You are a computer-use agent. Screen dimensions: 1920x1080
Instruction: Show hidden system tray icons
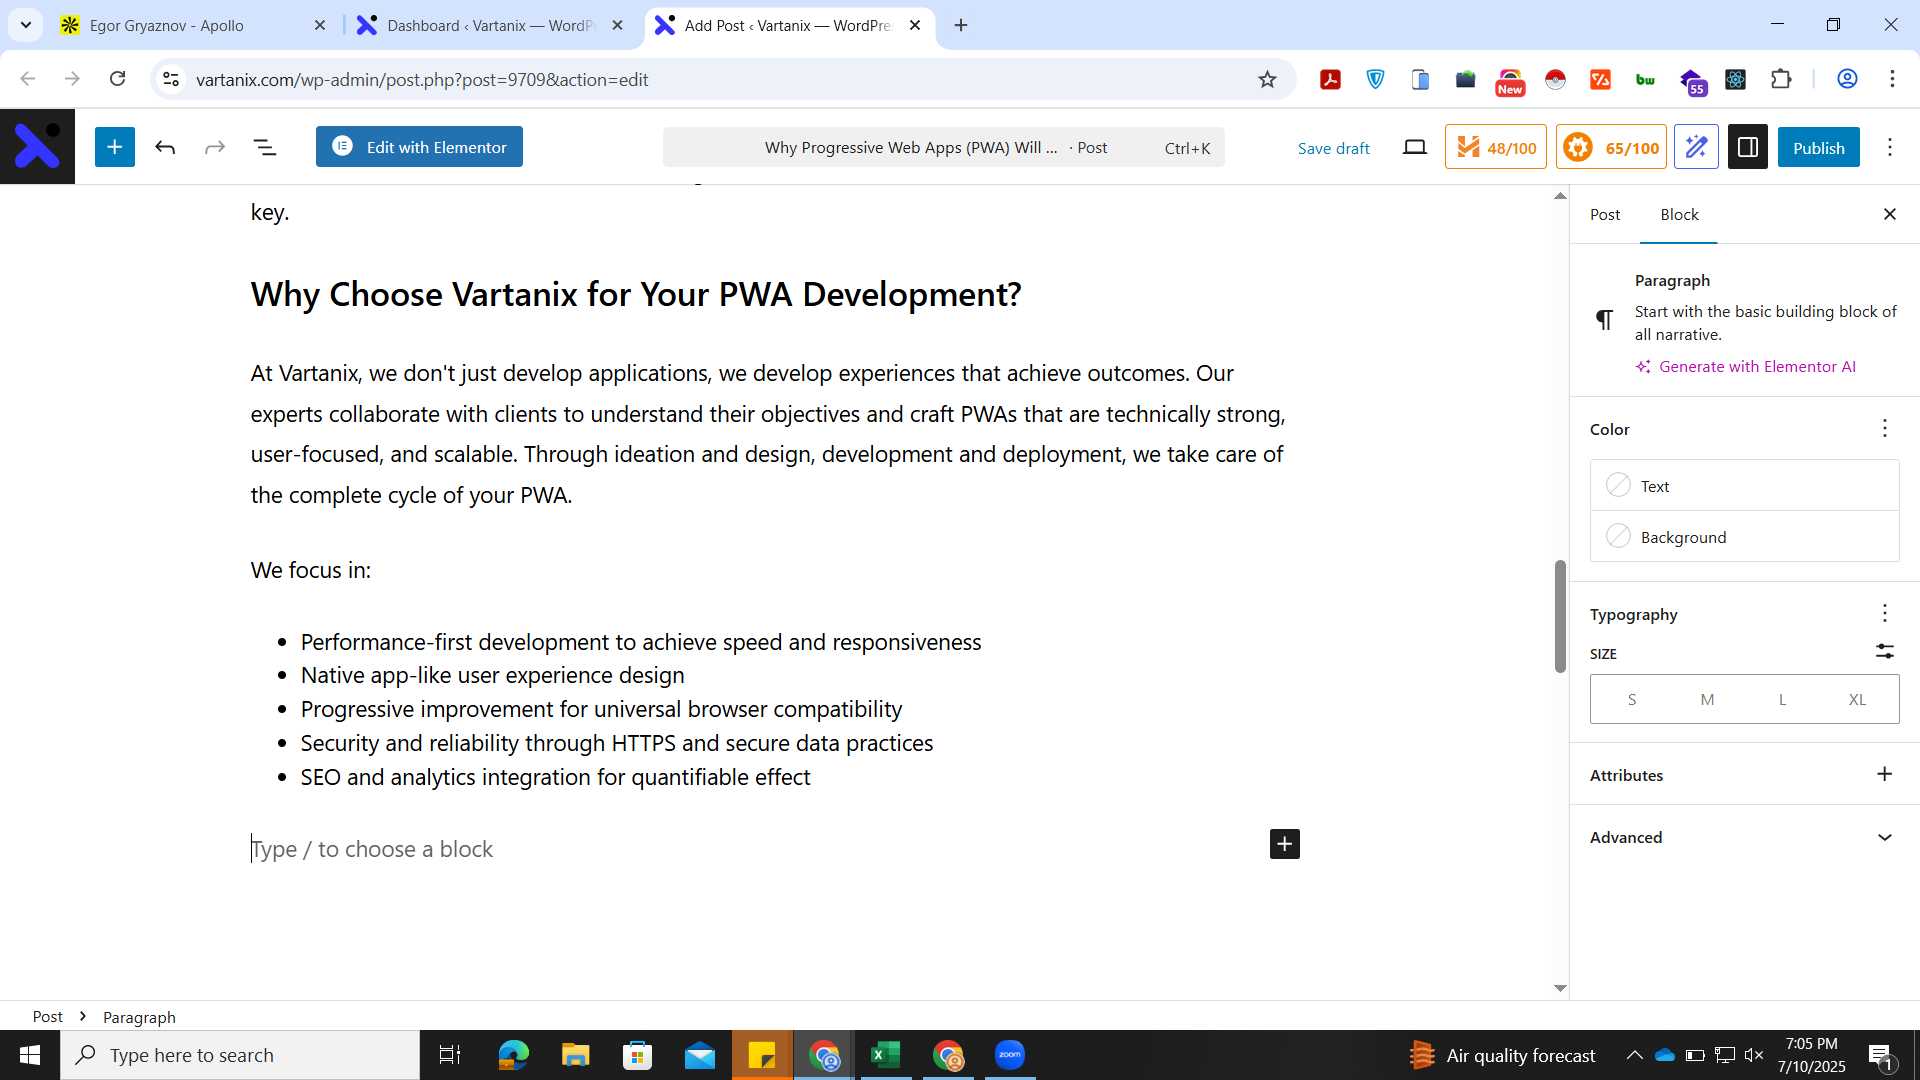[x=1634, y=1055]
